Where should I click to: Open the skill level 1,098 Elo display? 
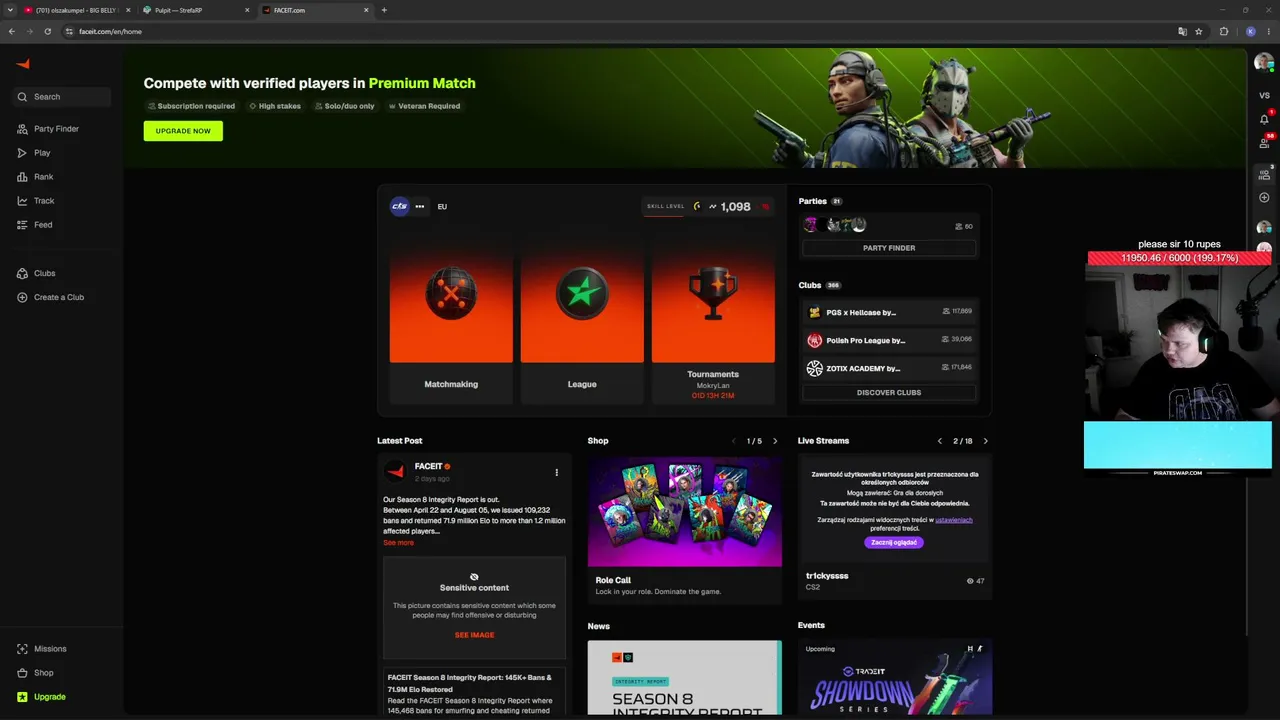pyautogui.click(x=708, y=207)
